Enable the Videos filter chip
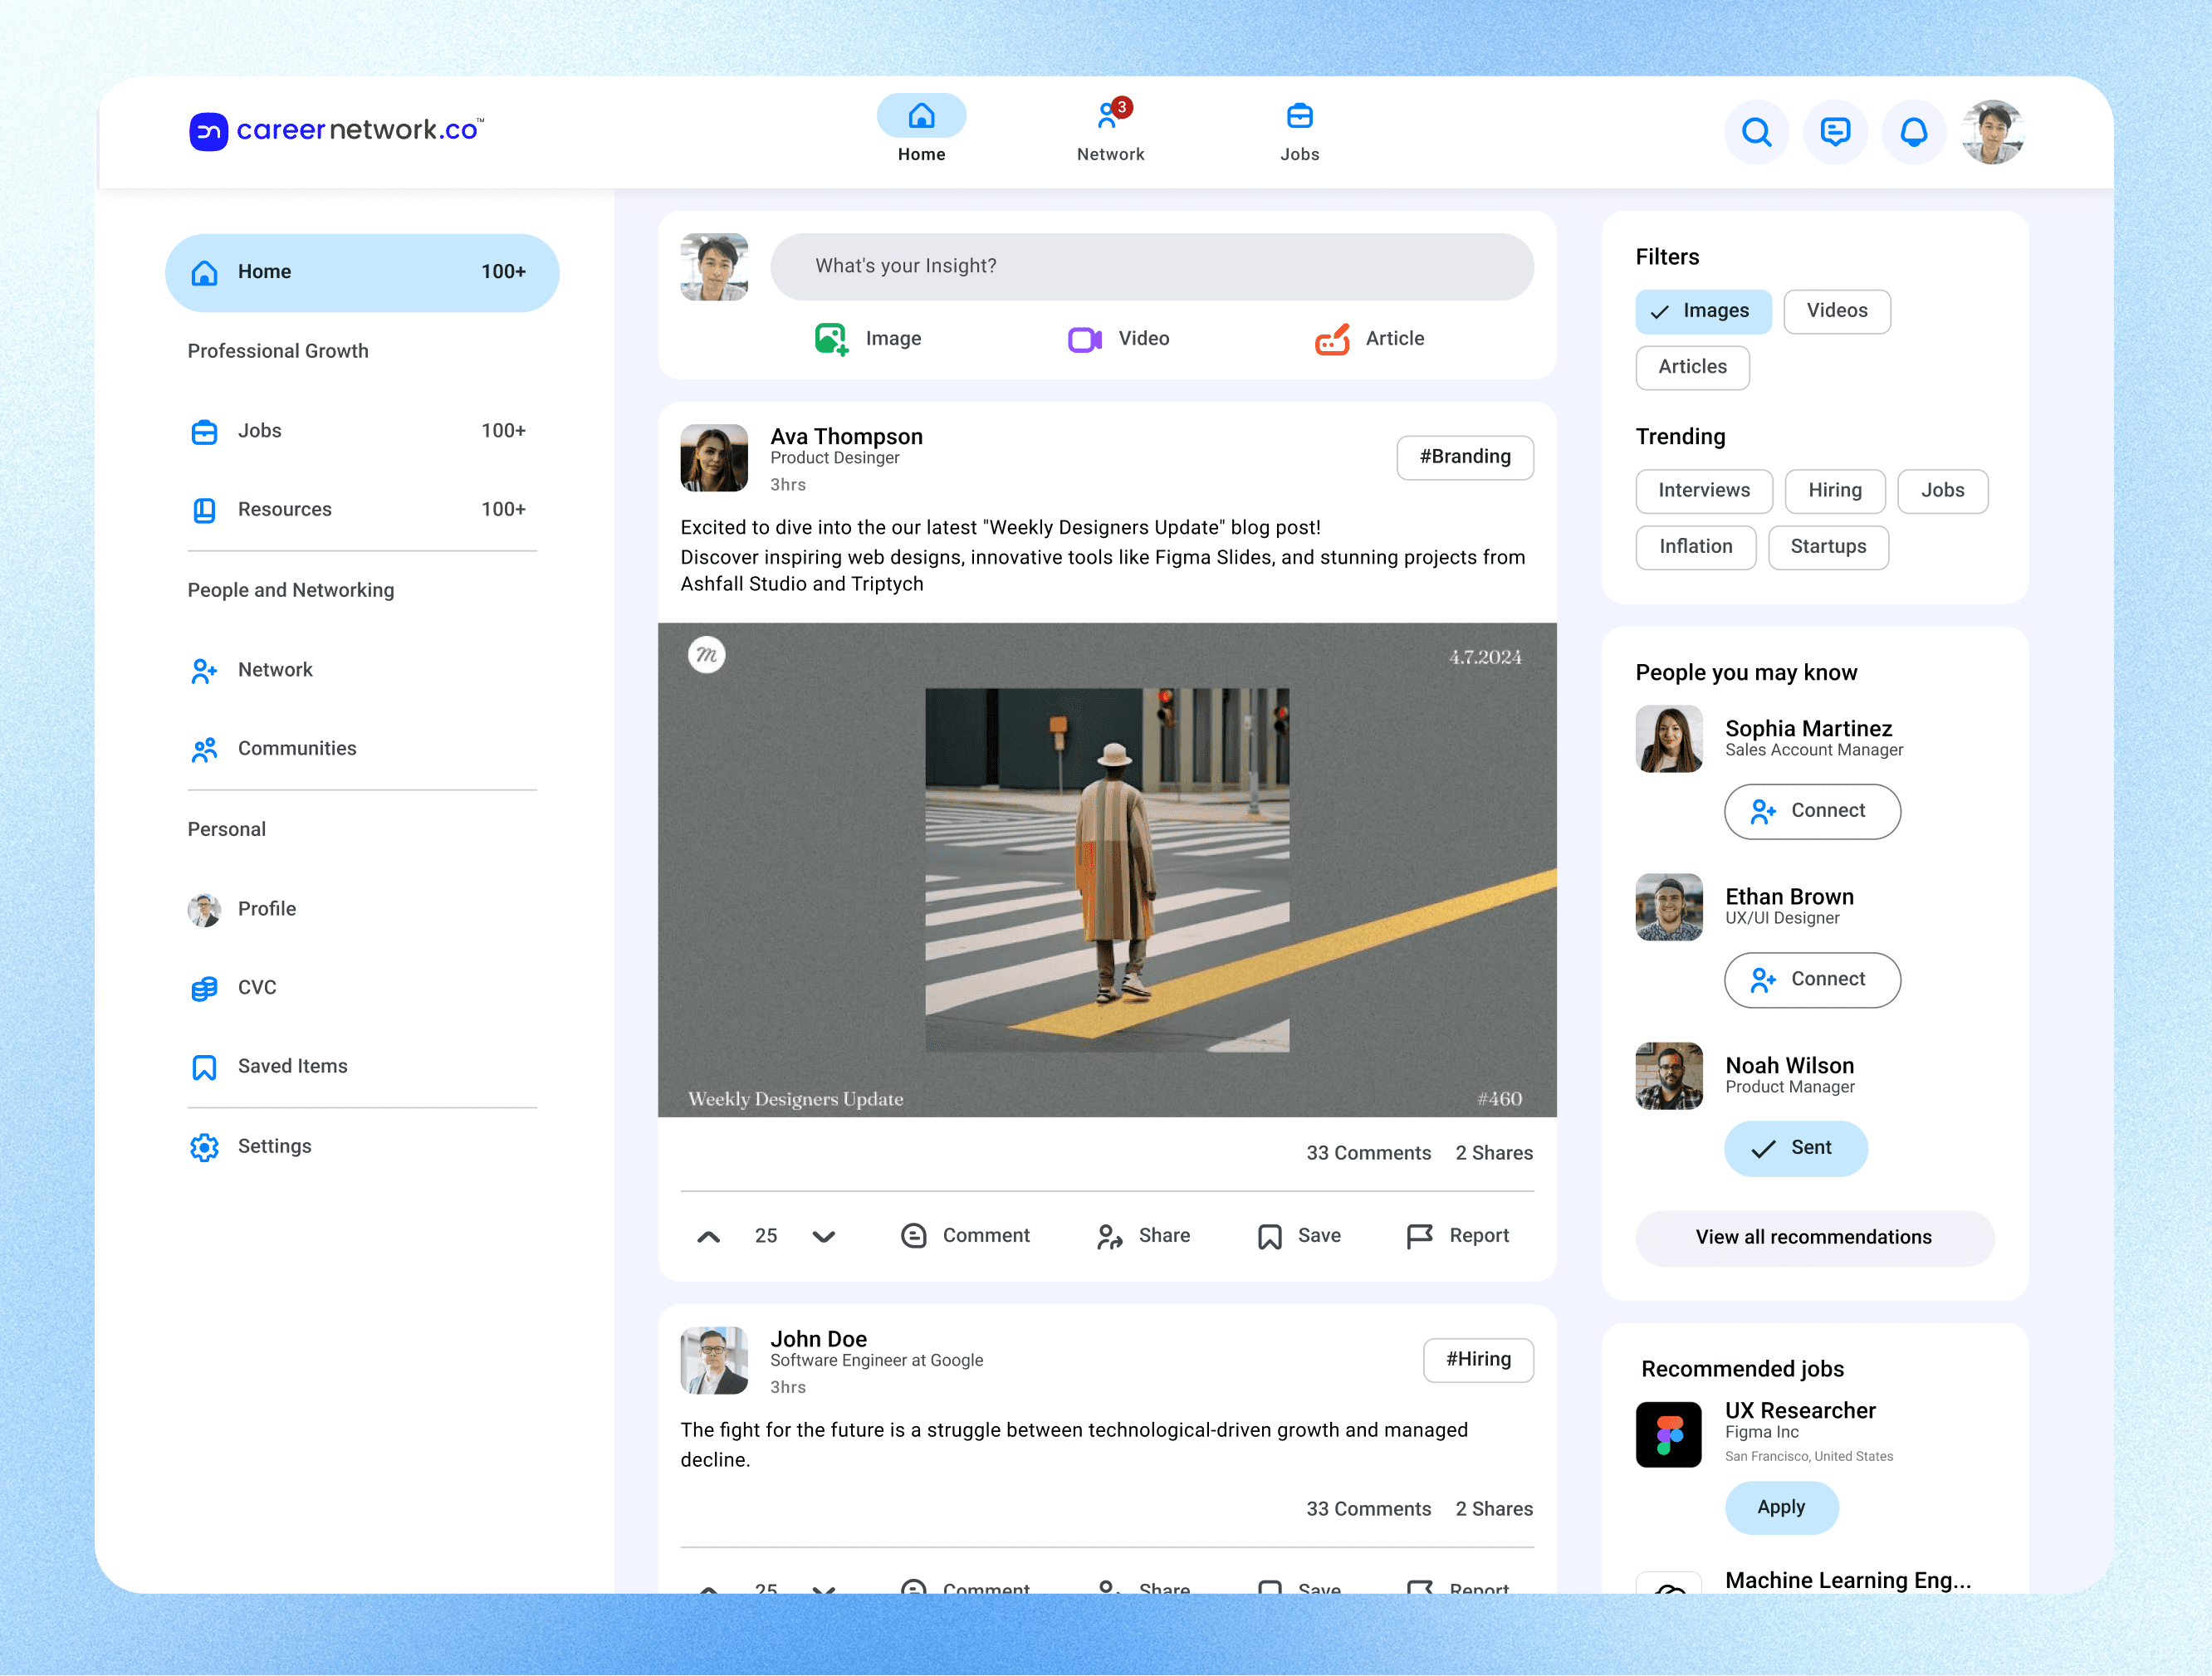The image size is (2212, 1676). pyautogui.click(x=1836, y=311)
